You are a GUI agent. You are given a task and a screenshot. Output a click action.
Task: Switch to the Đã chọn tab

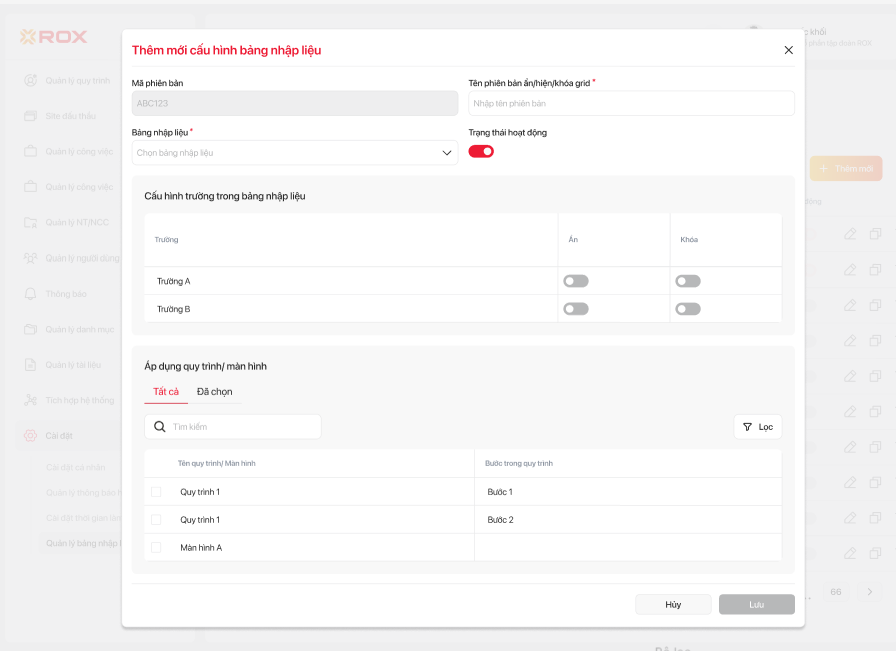214,392
